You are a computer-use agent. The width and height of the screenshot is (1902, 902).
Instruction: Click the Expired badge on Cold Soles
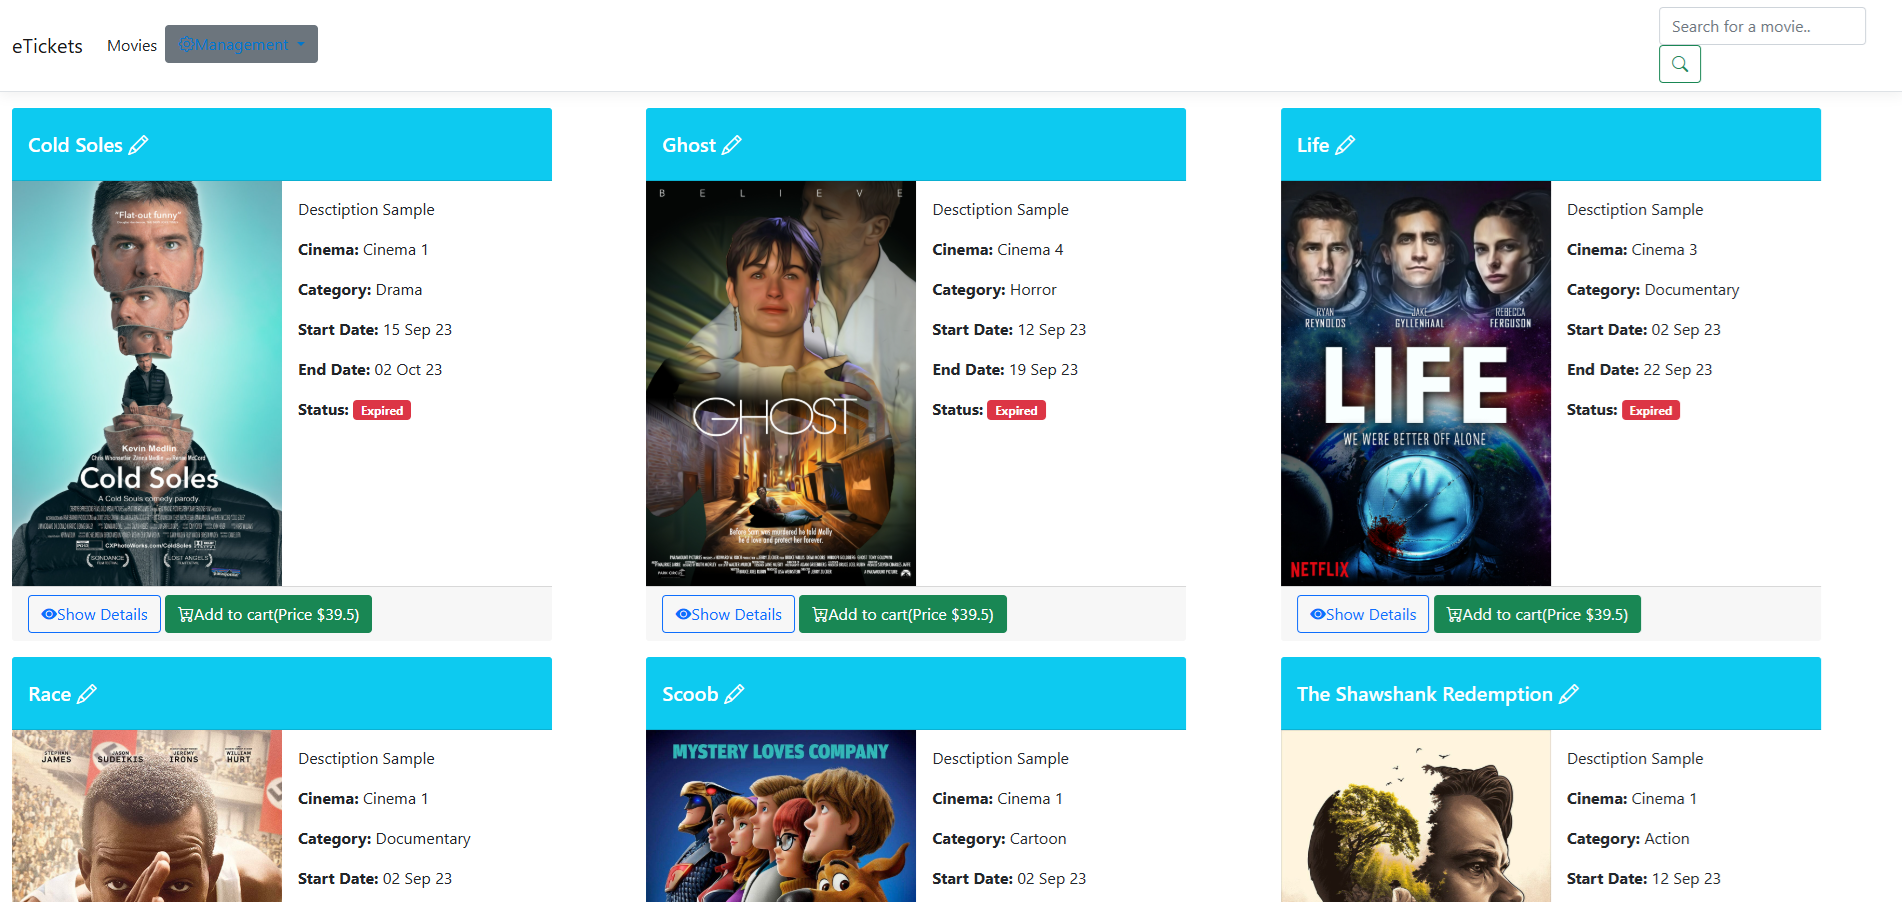tap(382, 410)
